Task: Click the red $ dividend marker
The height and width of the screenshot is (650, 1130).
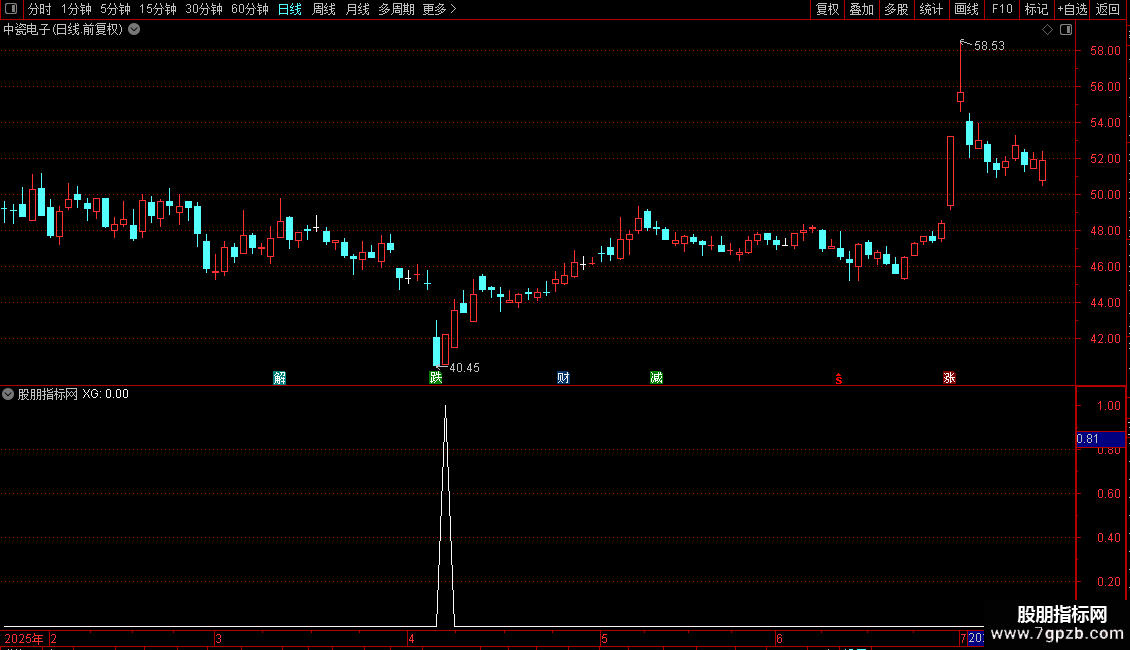Action: (839, 379)
